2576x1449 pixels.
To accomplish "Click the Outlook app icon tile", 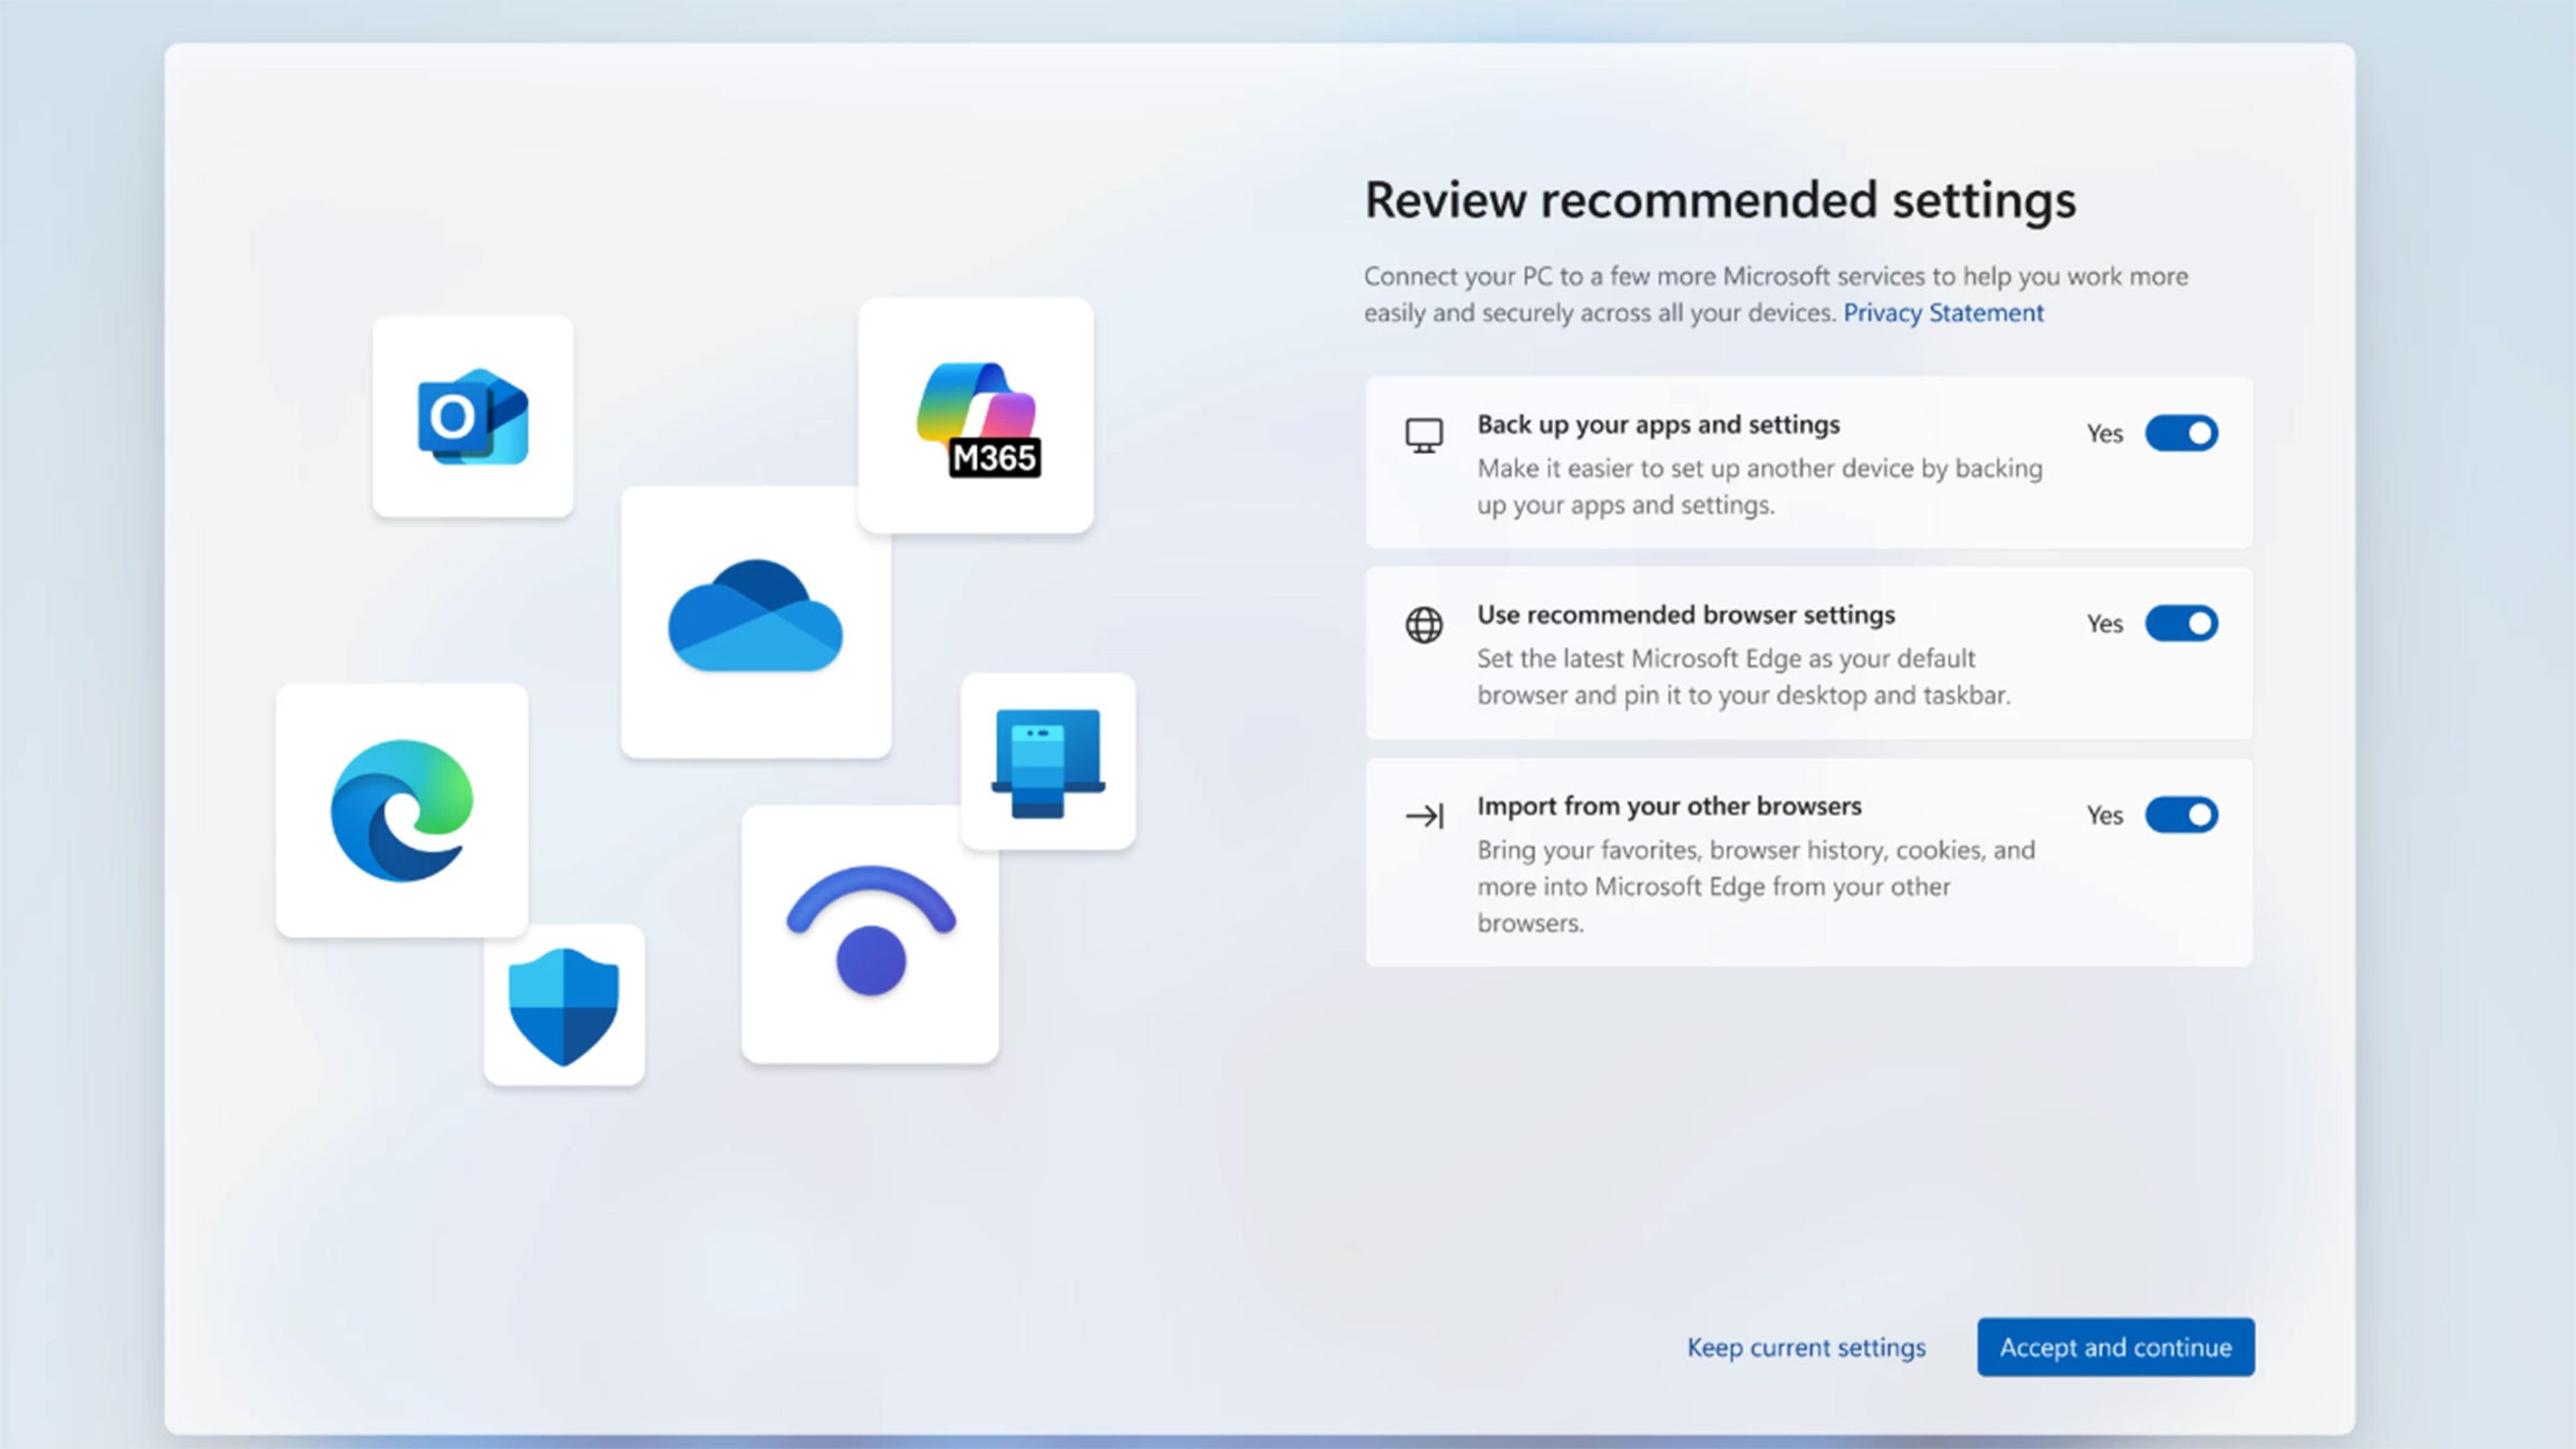I will [x=473, y=416].
